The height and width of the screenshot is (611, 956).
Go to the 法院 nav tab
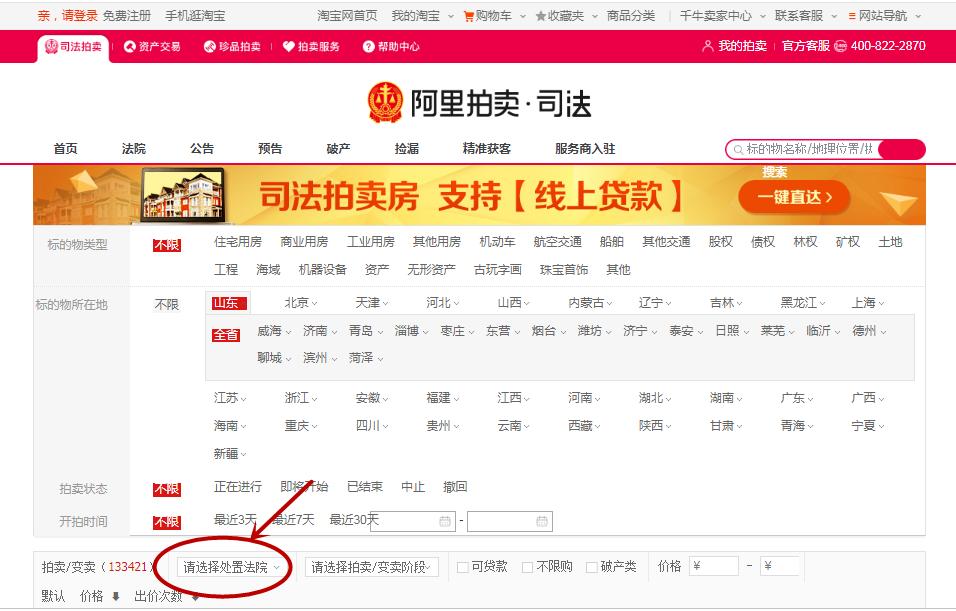pos(134,149)
